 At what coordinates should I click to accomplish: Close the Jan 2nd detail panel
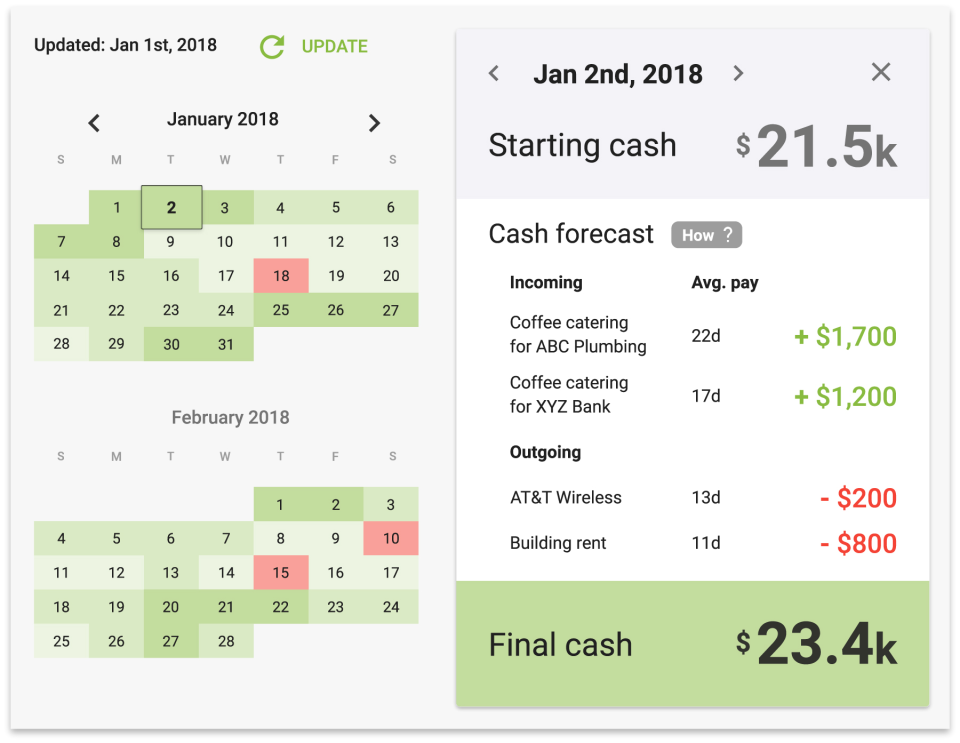click(880, 72)
